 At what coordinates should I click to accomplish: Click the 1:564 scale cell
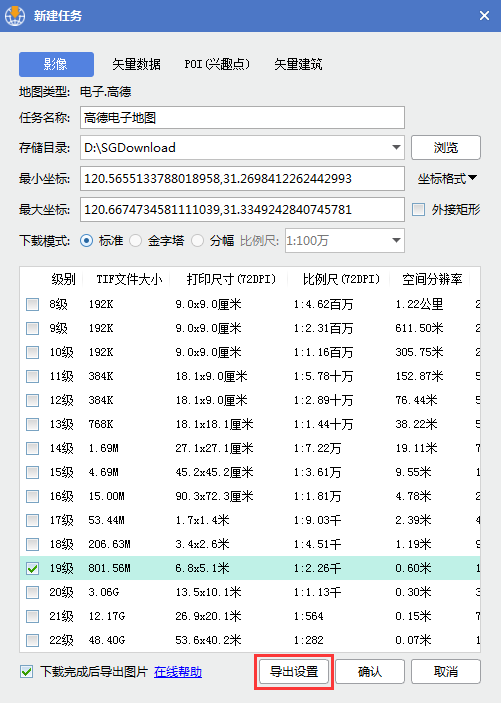pyautogui.click(x=308, y=616)
